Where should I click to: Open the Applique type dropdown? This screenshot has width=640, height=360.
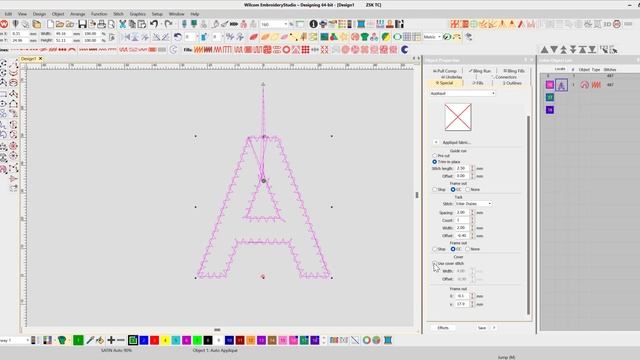[462, 93]
